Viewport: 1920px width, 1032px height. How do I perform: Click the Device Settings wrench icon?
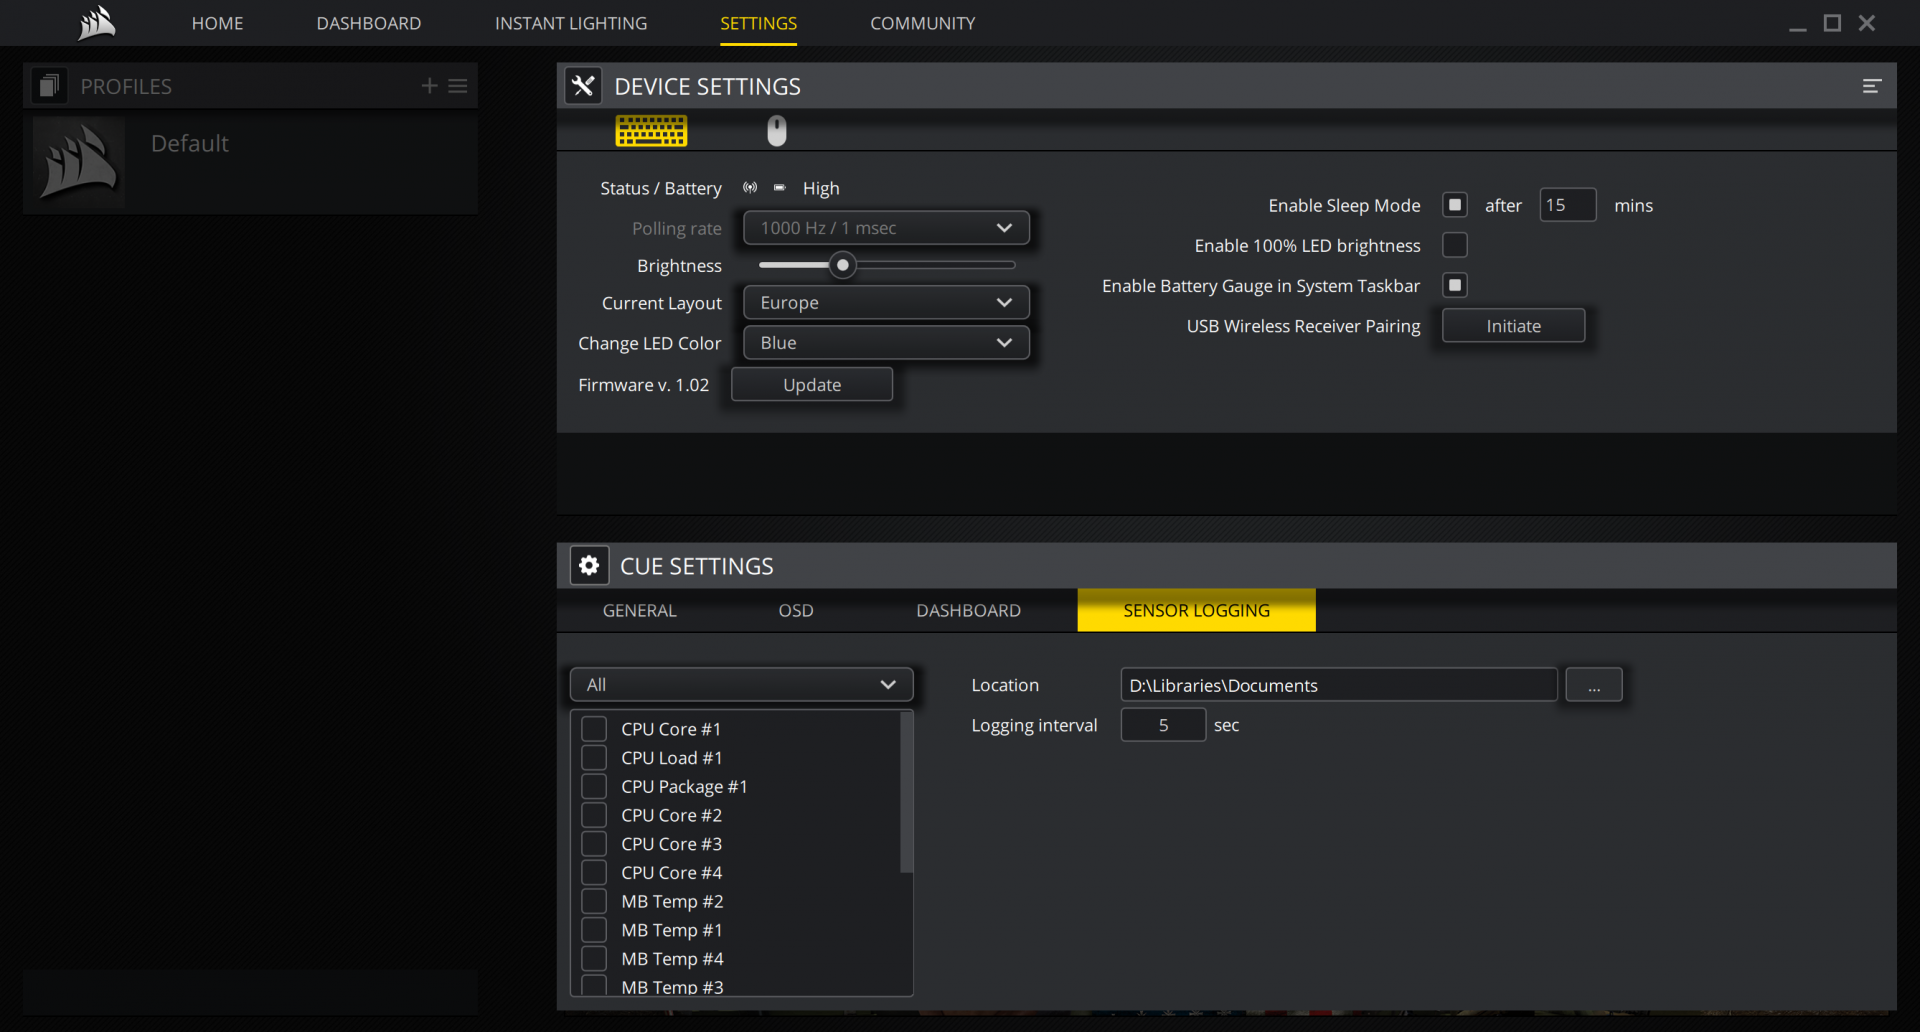(x=583, y=86)
